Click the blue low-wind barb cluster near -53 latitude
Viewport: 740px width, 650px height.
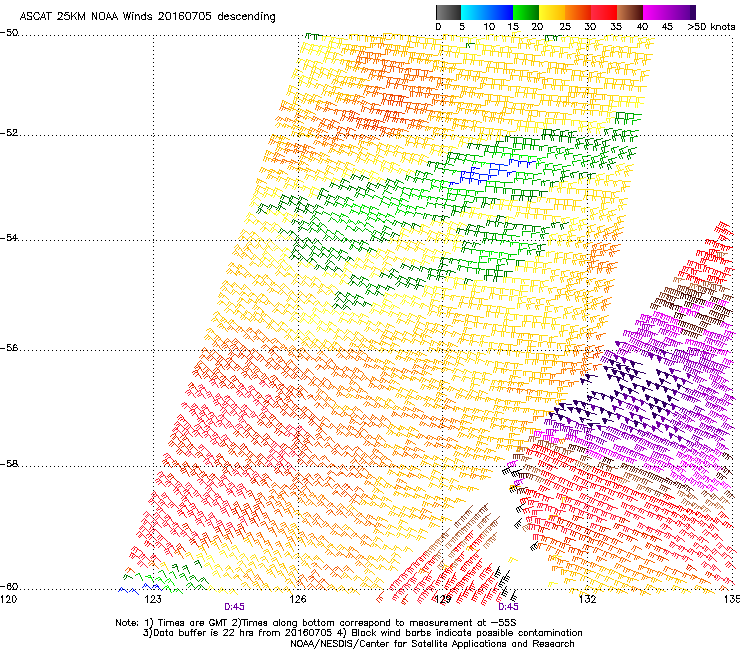click(x=492, y=172)
